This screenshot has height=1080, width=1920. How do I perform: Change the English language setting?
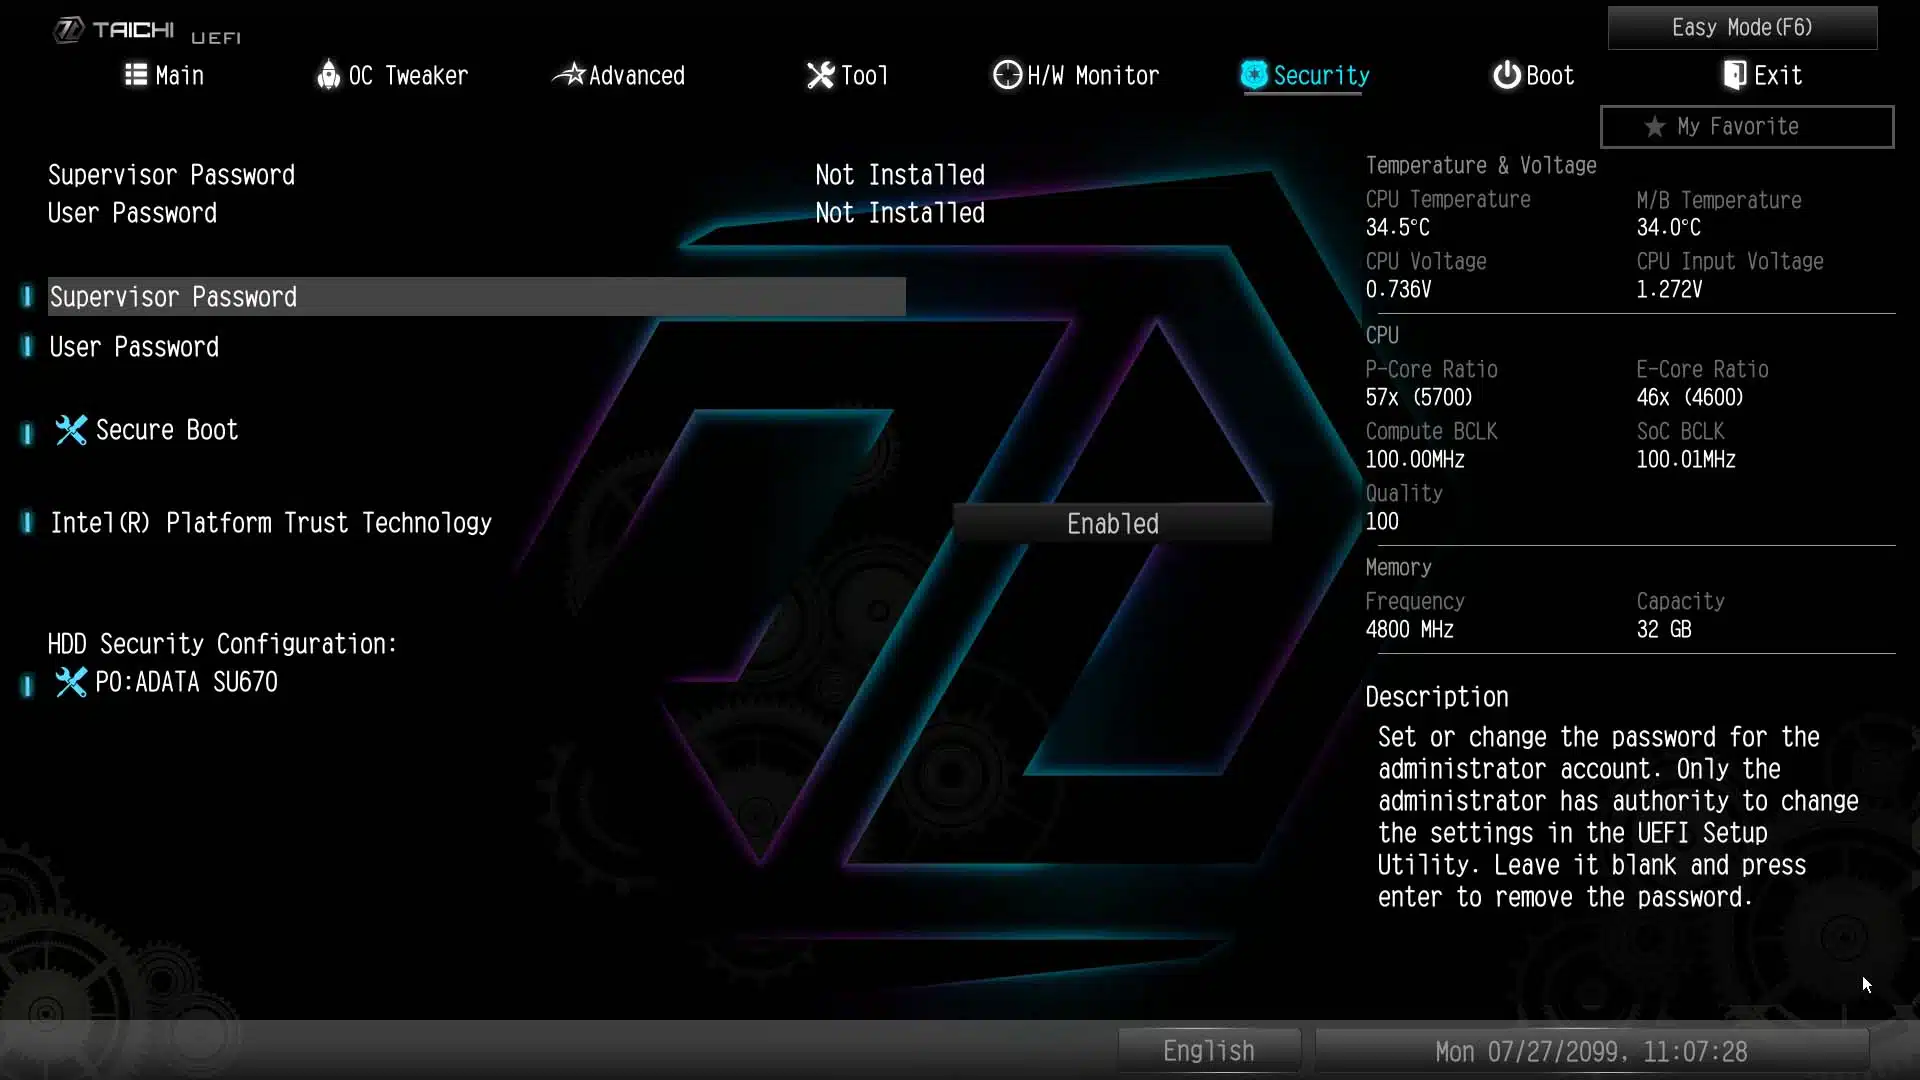(x=1209, y=1051)
